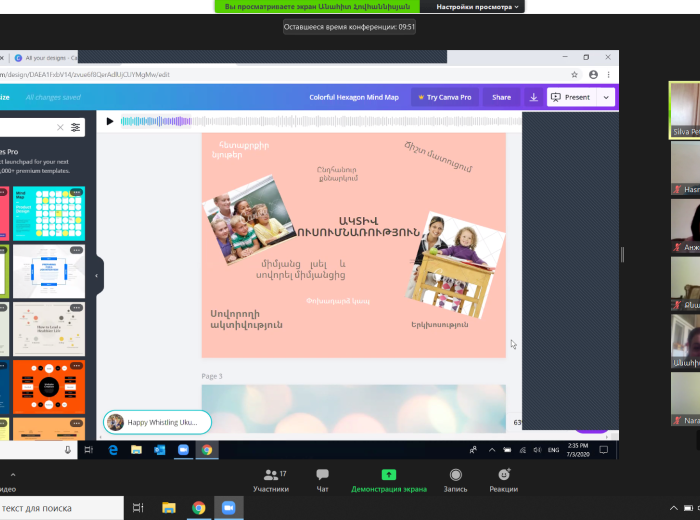The width and height of the screenshot is (700, 520).
Task: Open the Чат chat button
Action: click(322, 481)
